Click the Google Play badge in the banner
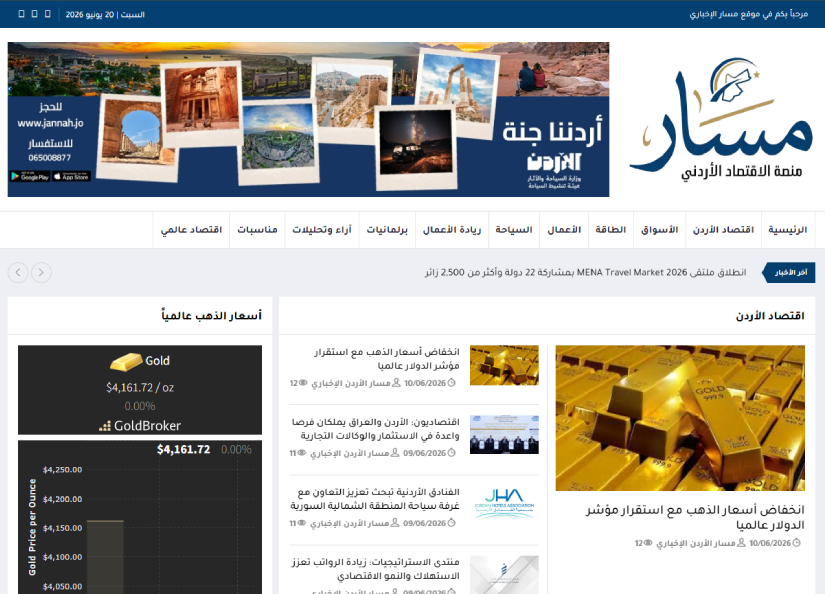Image resolution: width=825 pixels, height=594 pixels. [30, 177]
